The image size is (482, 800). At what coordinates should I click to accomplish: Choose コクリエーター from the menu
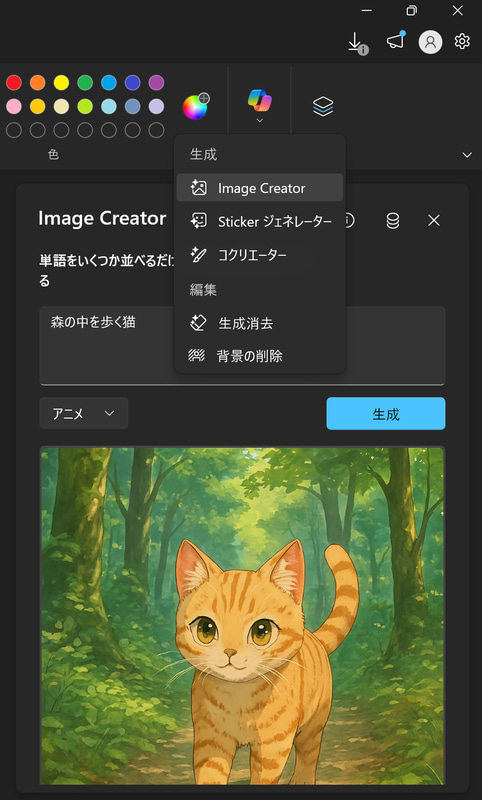(x=260, y=255)
